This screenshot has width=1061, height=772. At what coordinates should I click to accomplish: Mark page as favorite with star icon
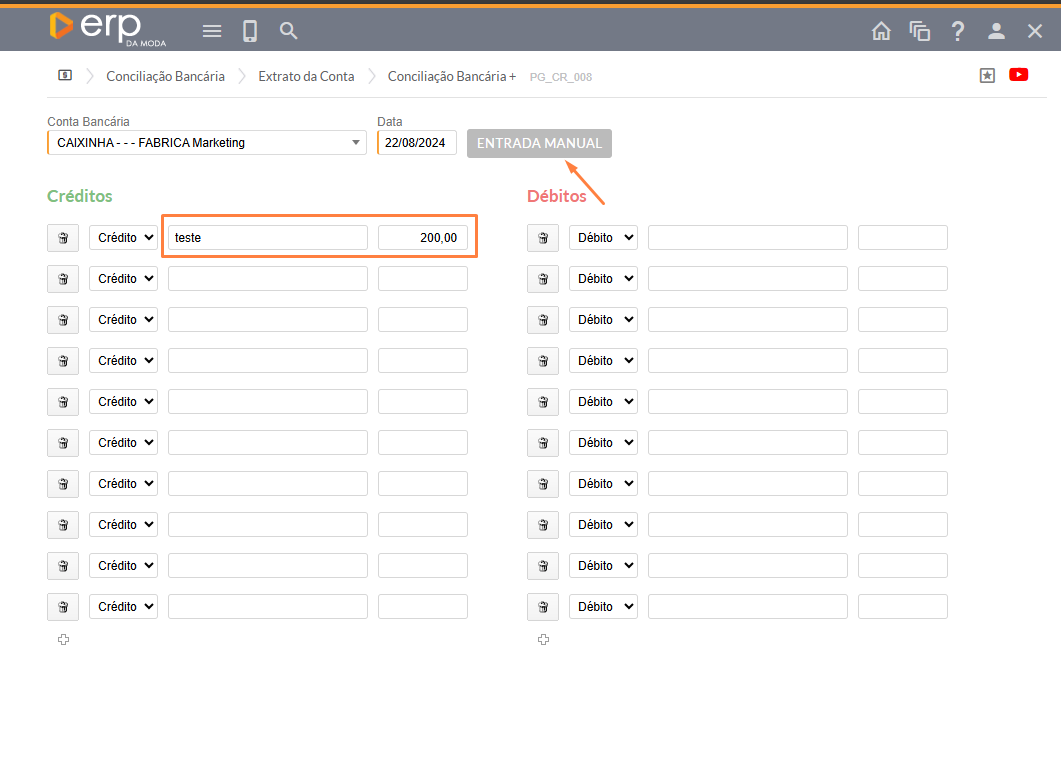tap(987, 75)
